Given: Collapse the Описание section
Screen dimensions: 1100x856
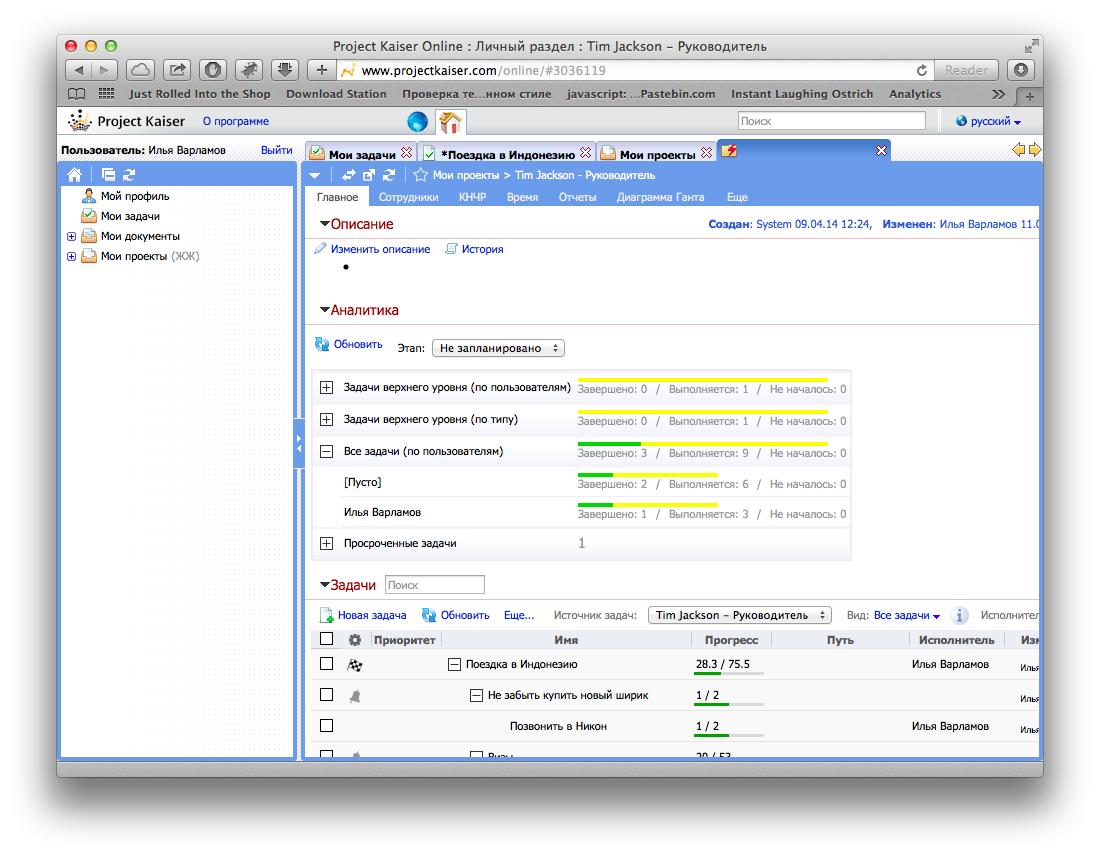Looking at the screenshot, I should tap(325, 224).
